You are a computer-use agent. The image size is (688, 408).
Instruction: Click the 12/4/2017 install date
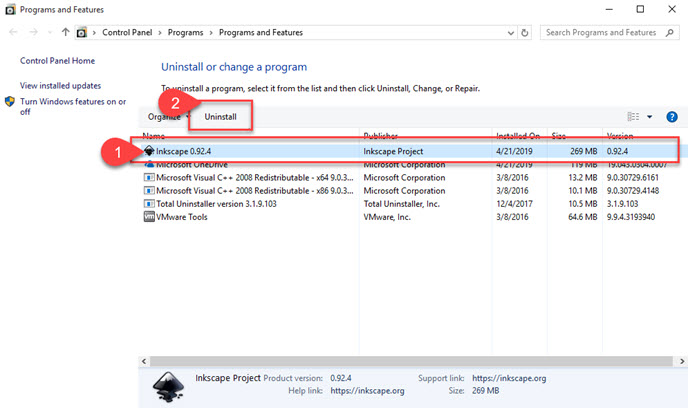click(514, 204)
